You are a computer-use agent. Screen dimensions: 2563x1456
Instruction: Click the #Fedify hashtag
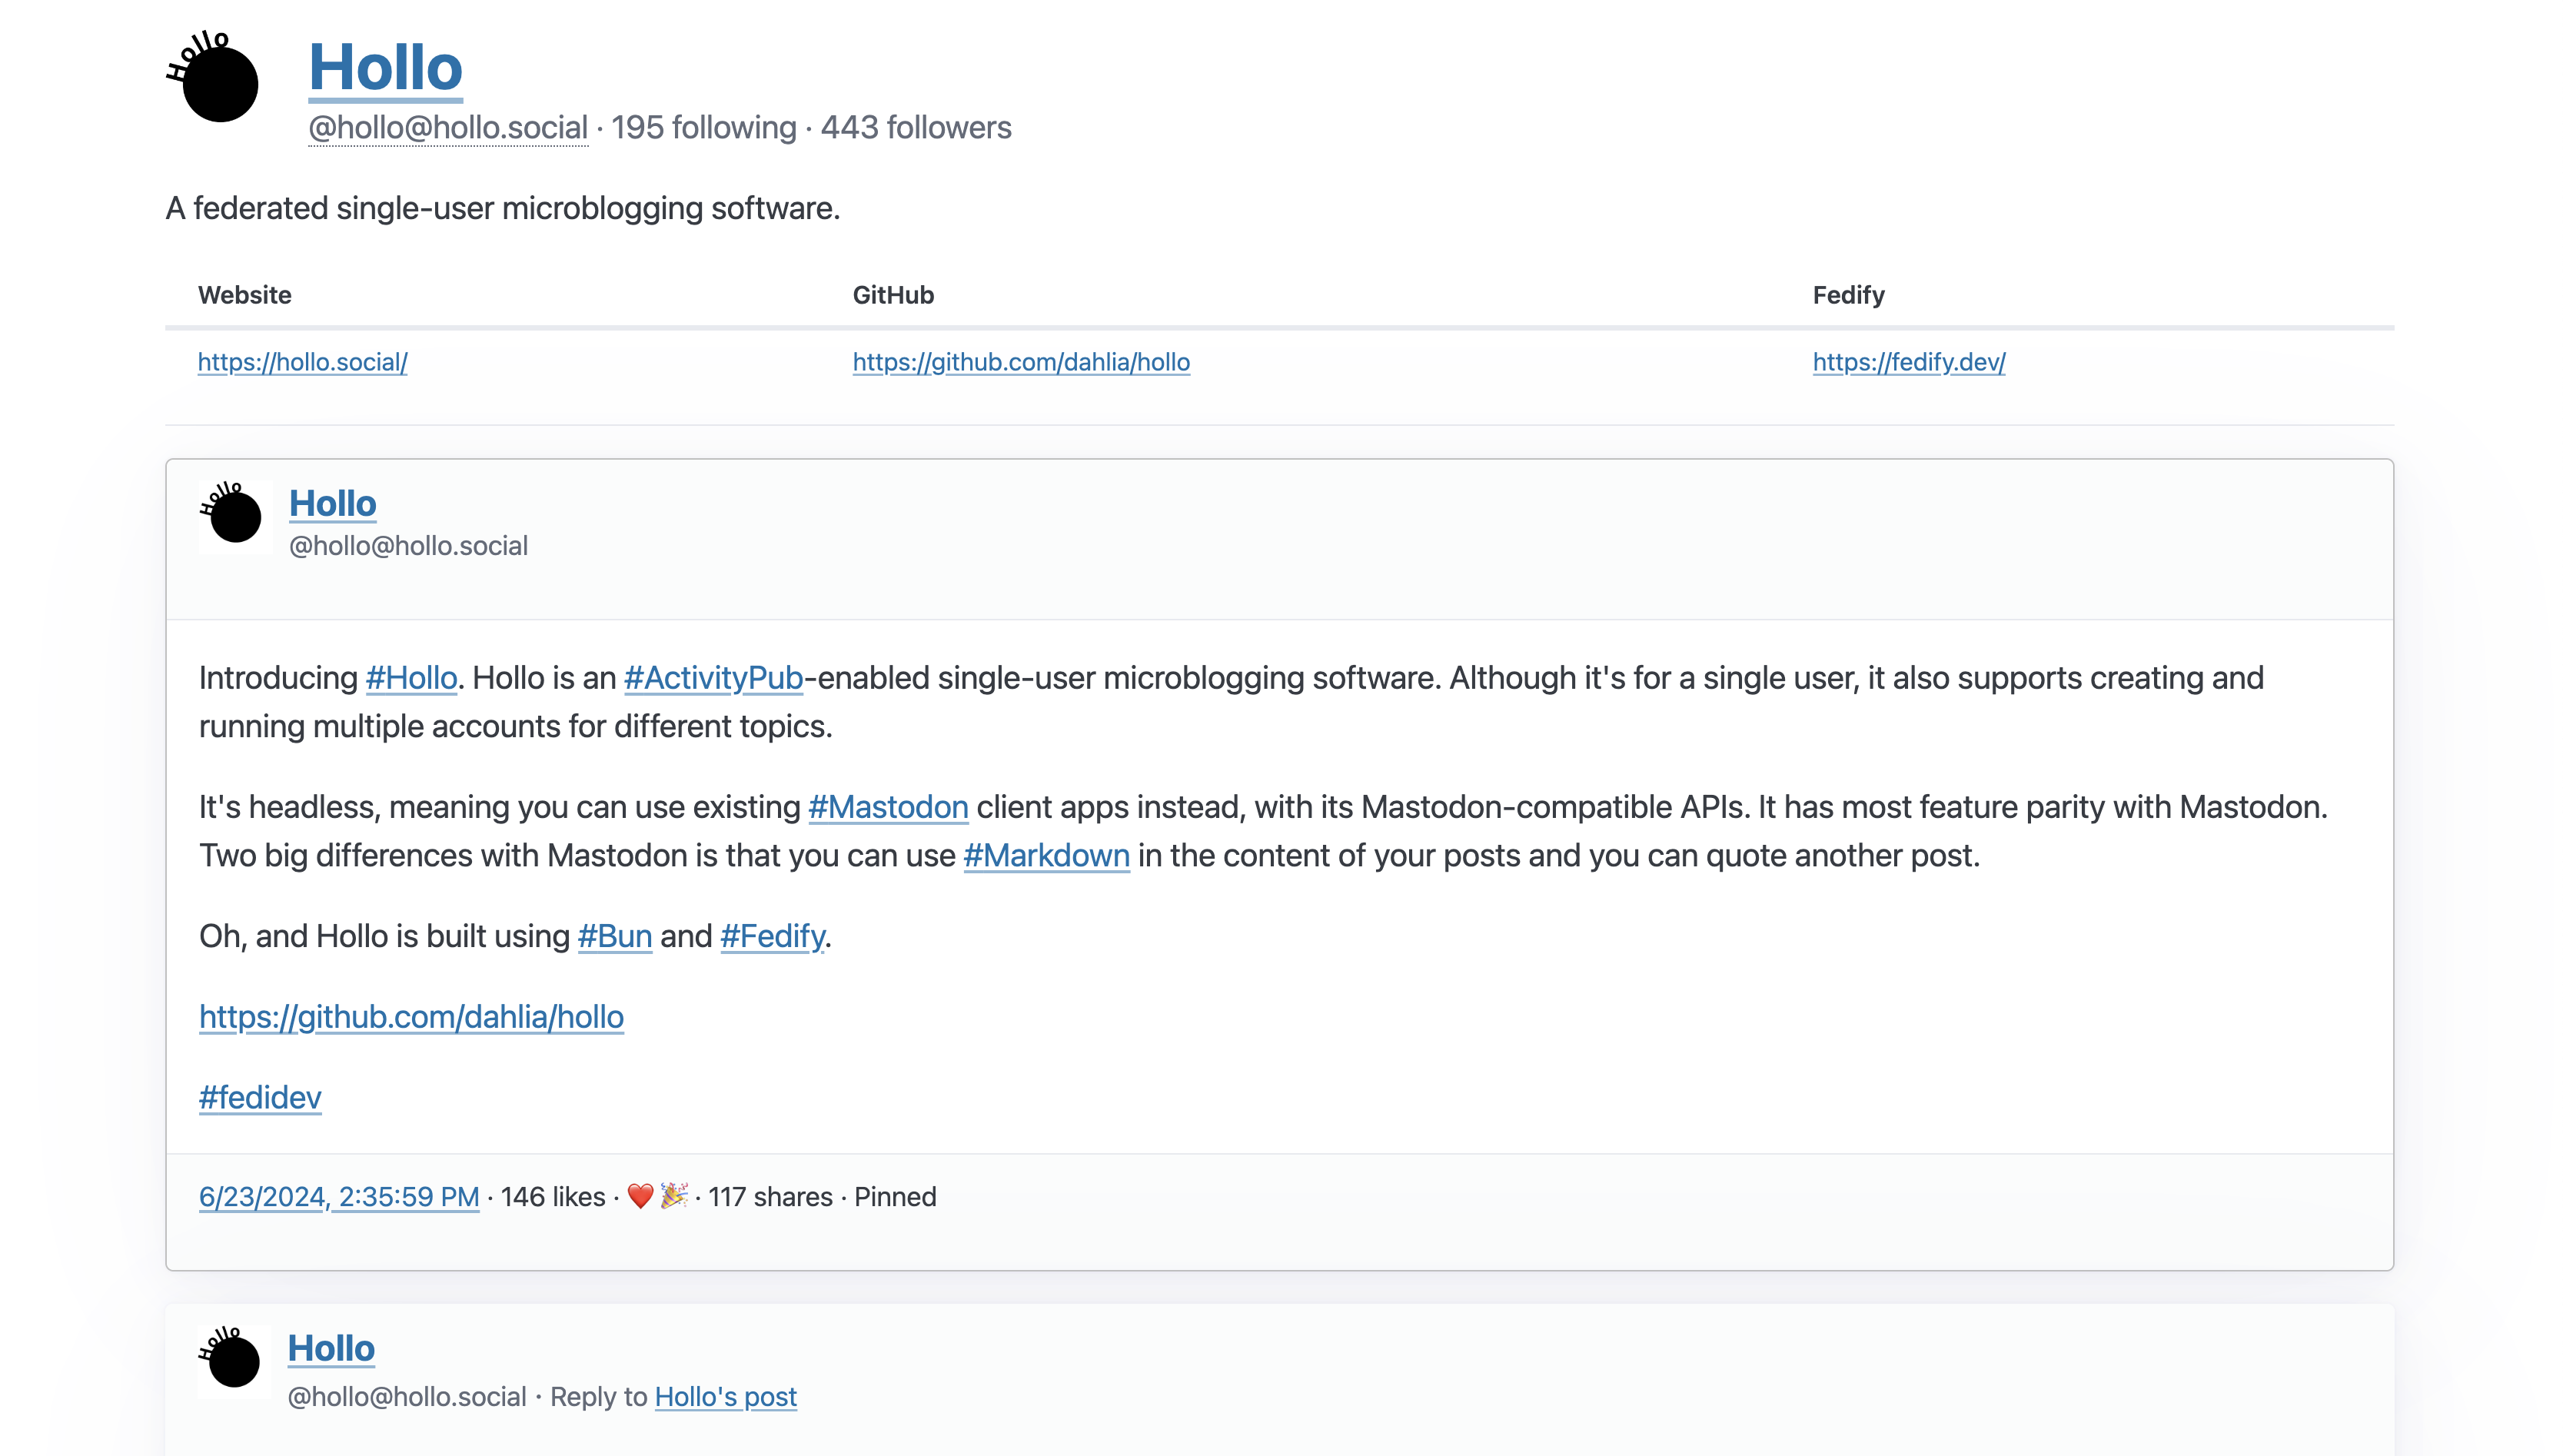772,936
